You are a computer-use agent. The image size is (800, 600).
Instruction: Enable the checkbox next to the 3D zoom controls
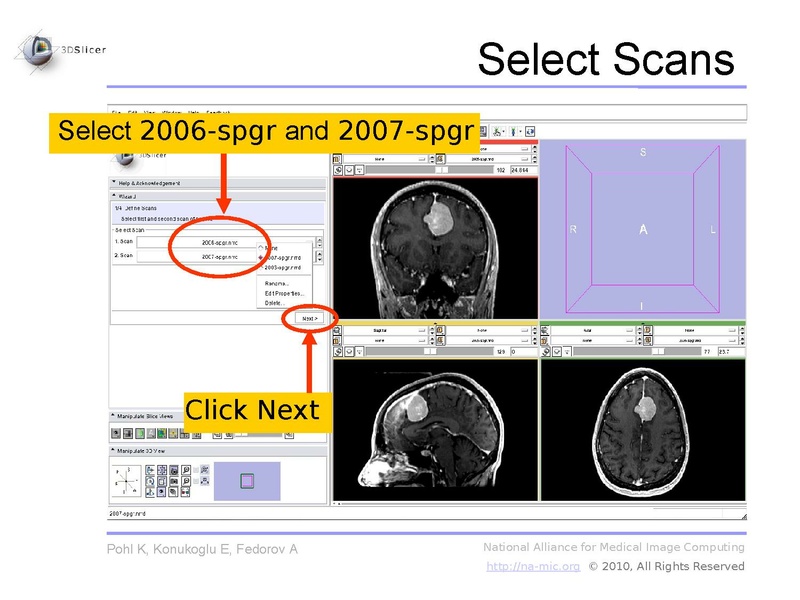coord(196,470)
